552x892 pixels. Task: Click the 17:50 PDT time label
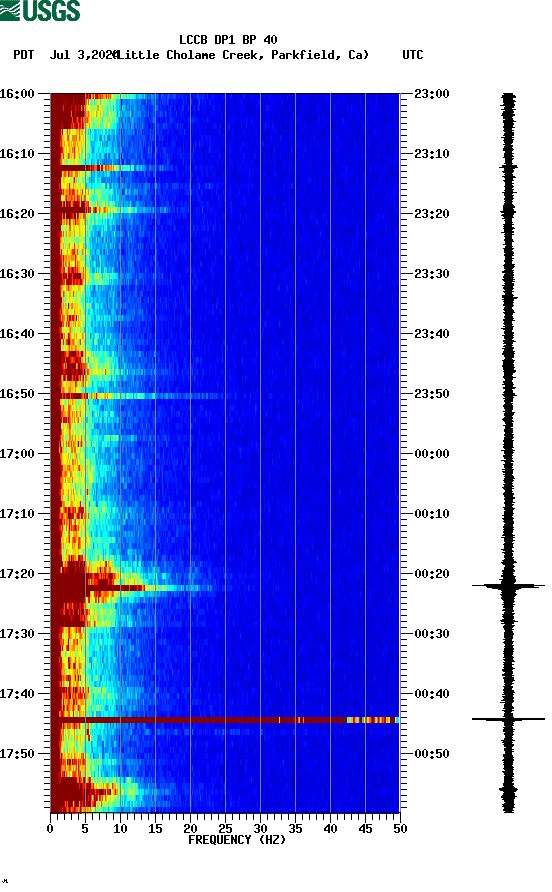pyautogui.click(x=17, y=754)
